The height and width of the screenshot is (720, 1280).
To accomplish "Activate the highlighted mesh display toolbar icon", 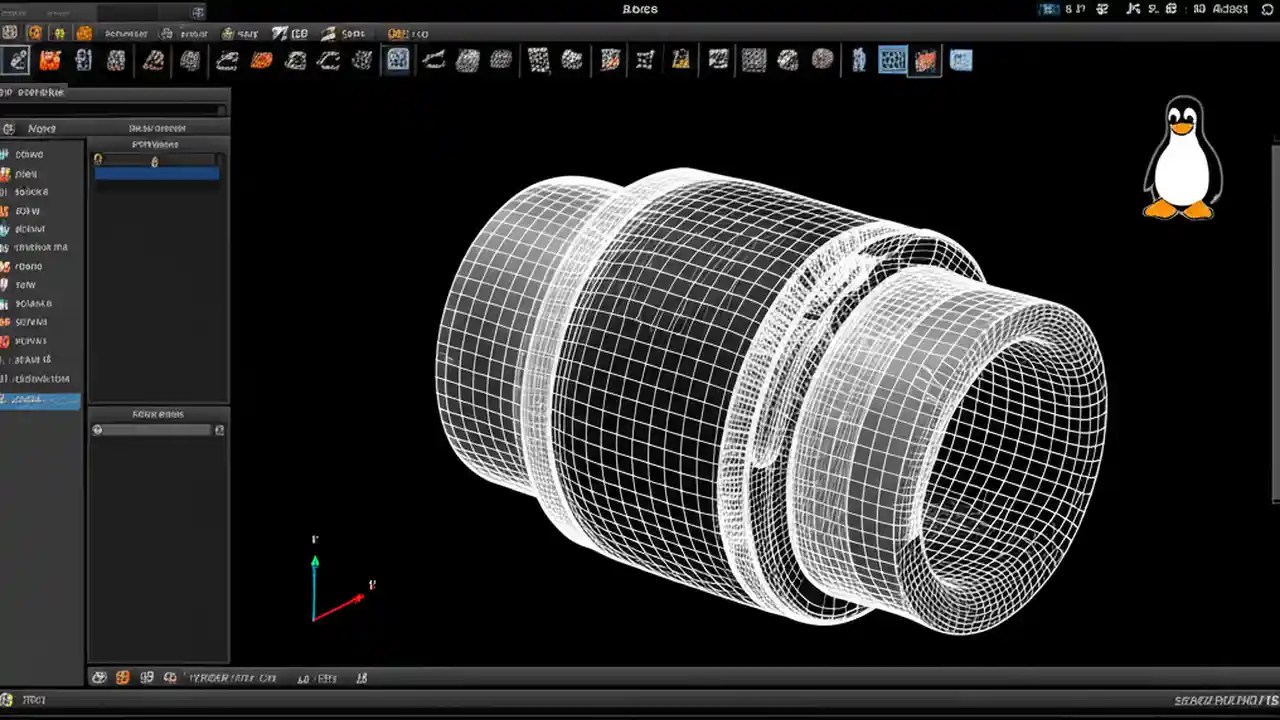I will pyautogui.click(x=397, y=61).
